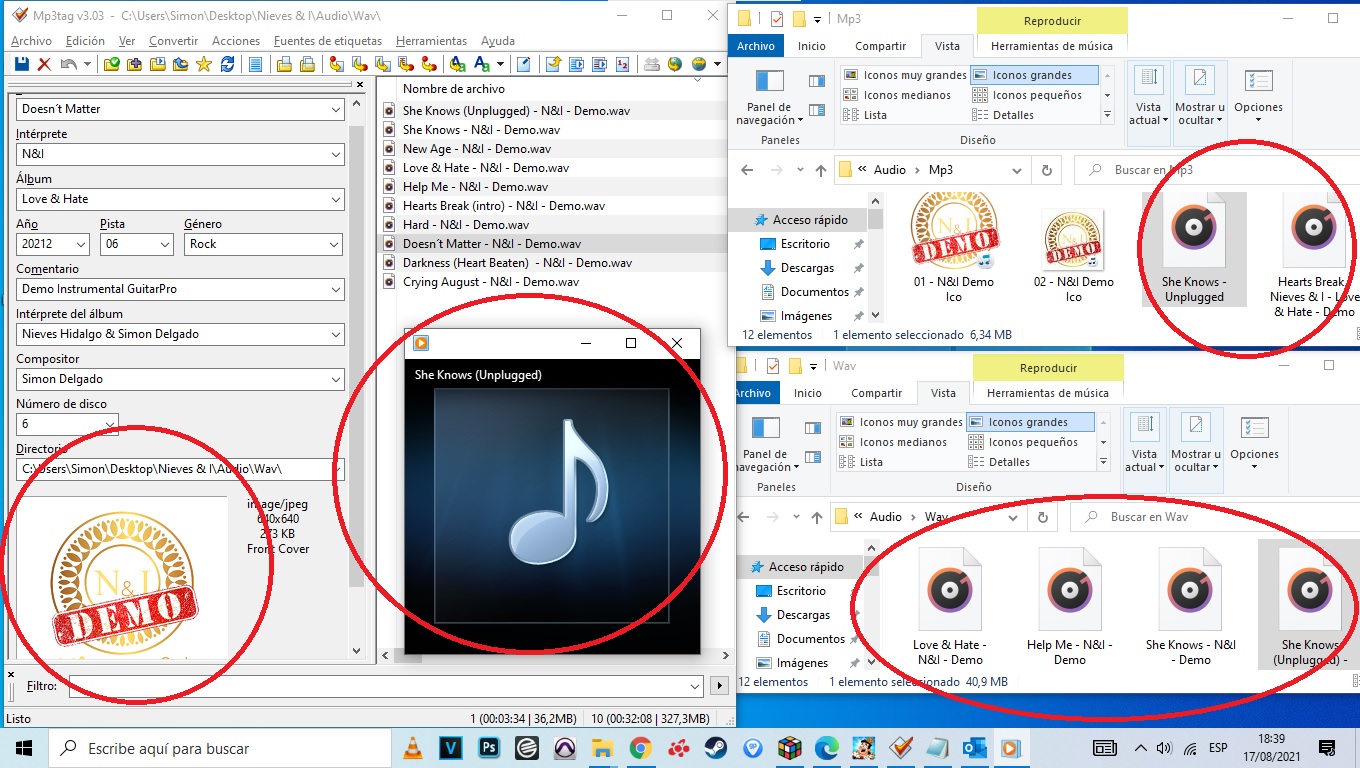This screenshot has height=768, width=1360.
Task: Click the Undo arrow icon in Mp3tag toolbar
Action: point(68,64)
